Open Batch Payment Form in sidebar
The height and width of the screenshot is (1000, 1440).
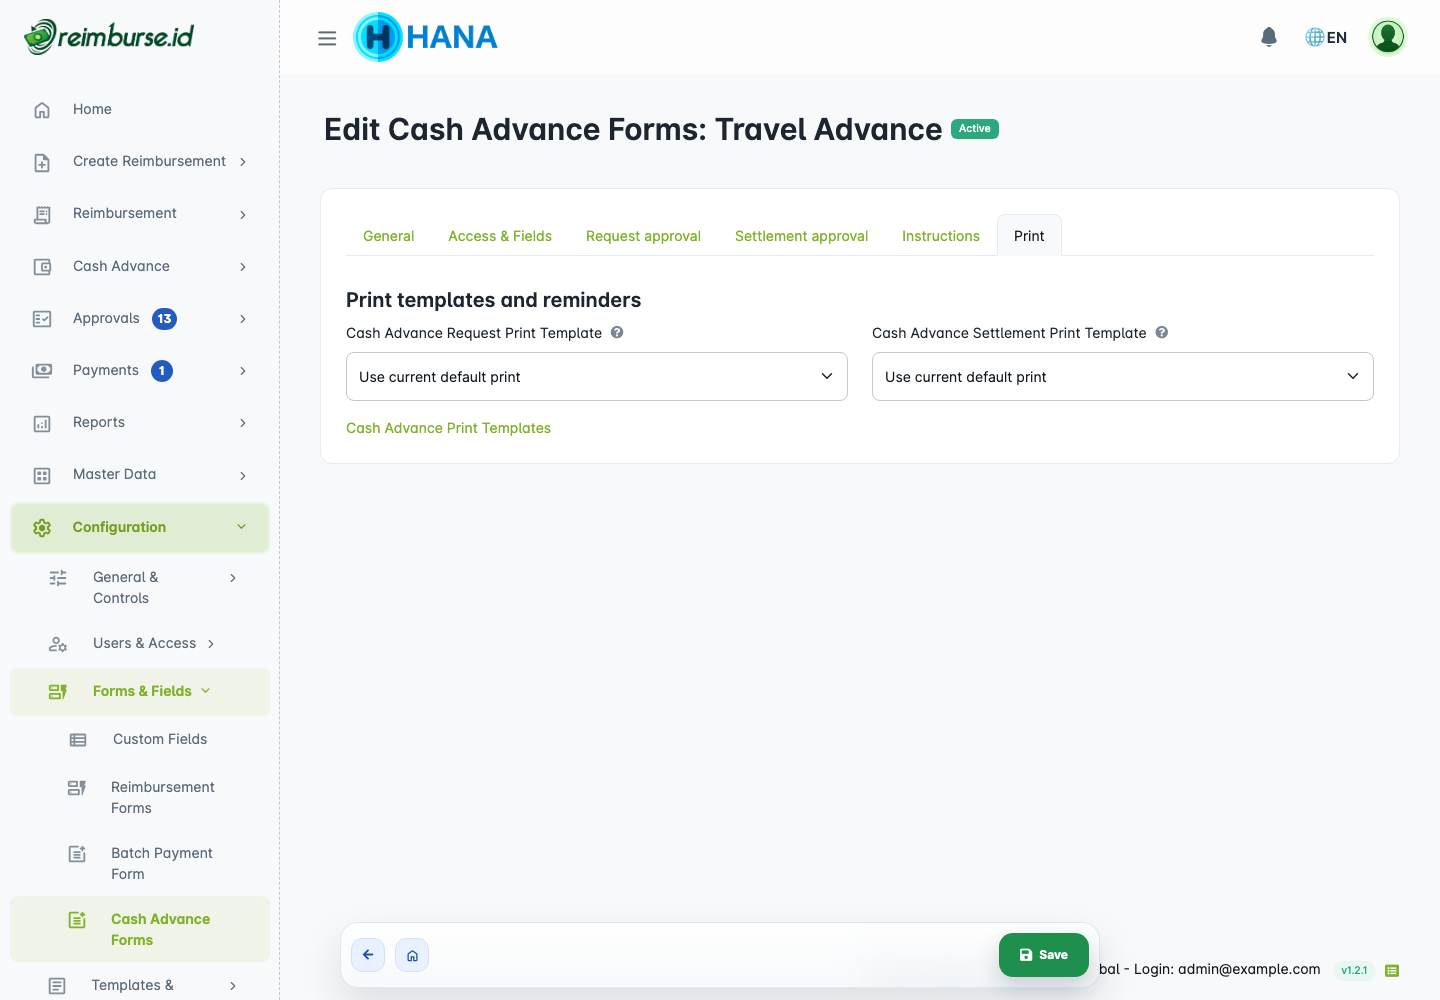pos(140,864)
